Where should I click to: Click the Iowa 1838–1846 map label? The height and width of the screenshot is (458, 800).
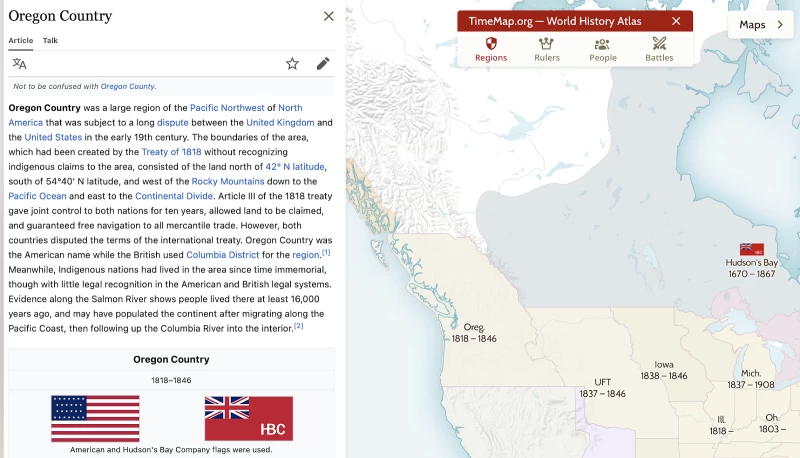tap(664, 370)
